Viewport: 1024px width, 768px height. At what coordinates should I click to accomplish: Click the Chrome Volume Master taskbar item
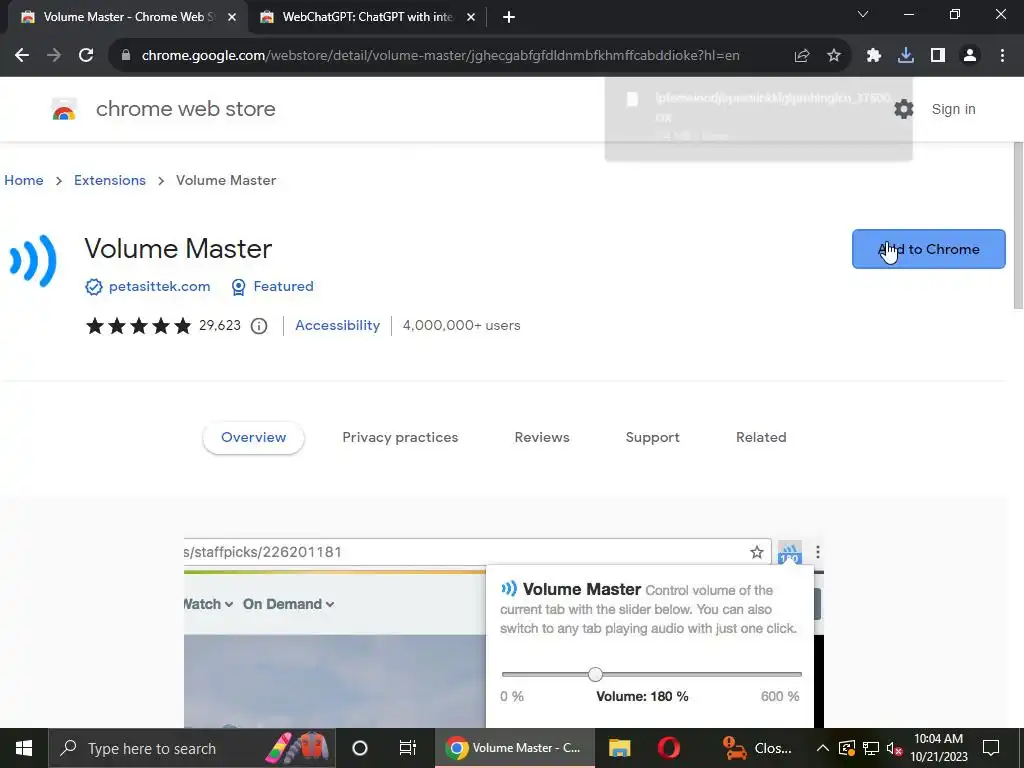[x=515, y=748]
